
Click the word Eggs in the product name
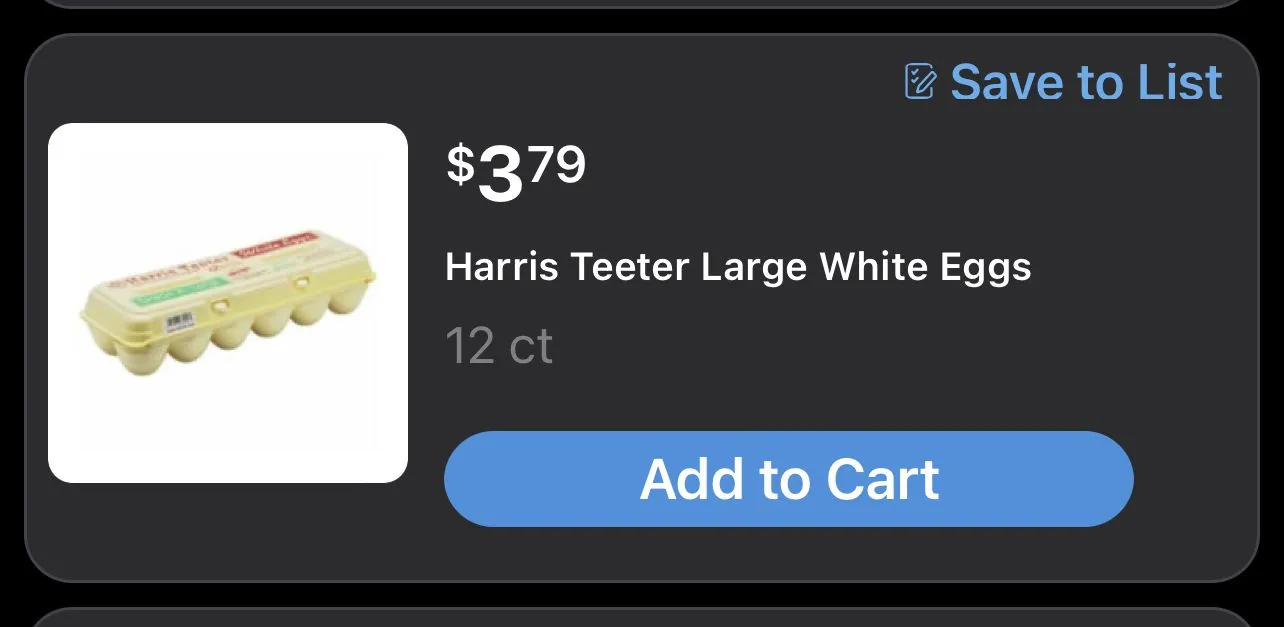pyautogui.click(x=987, y=268)
